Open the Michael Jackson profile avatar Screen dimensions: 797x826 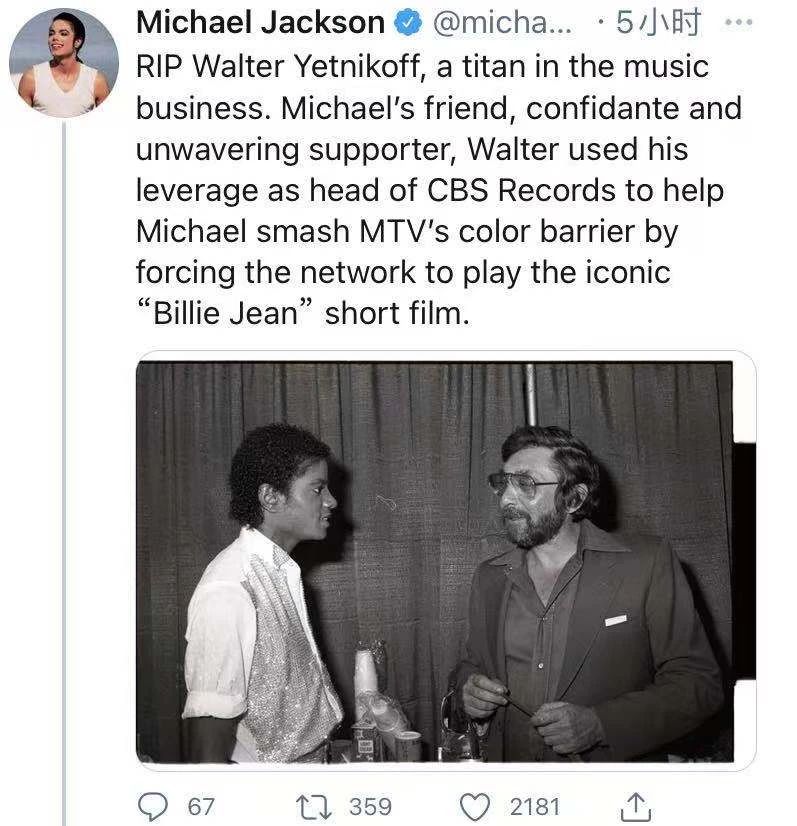tap(63, 62)
